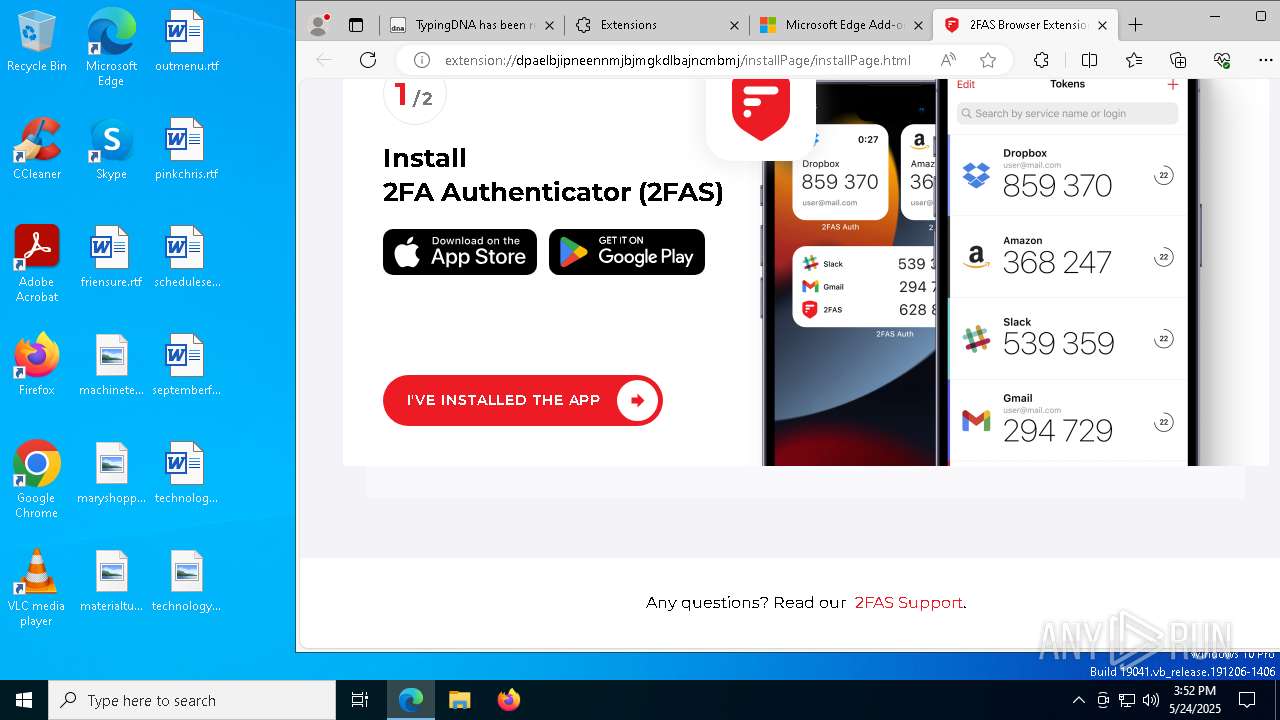Select materialtu image file on desktop
Viewport: 1280px width, 720px height.
[111, 581]
